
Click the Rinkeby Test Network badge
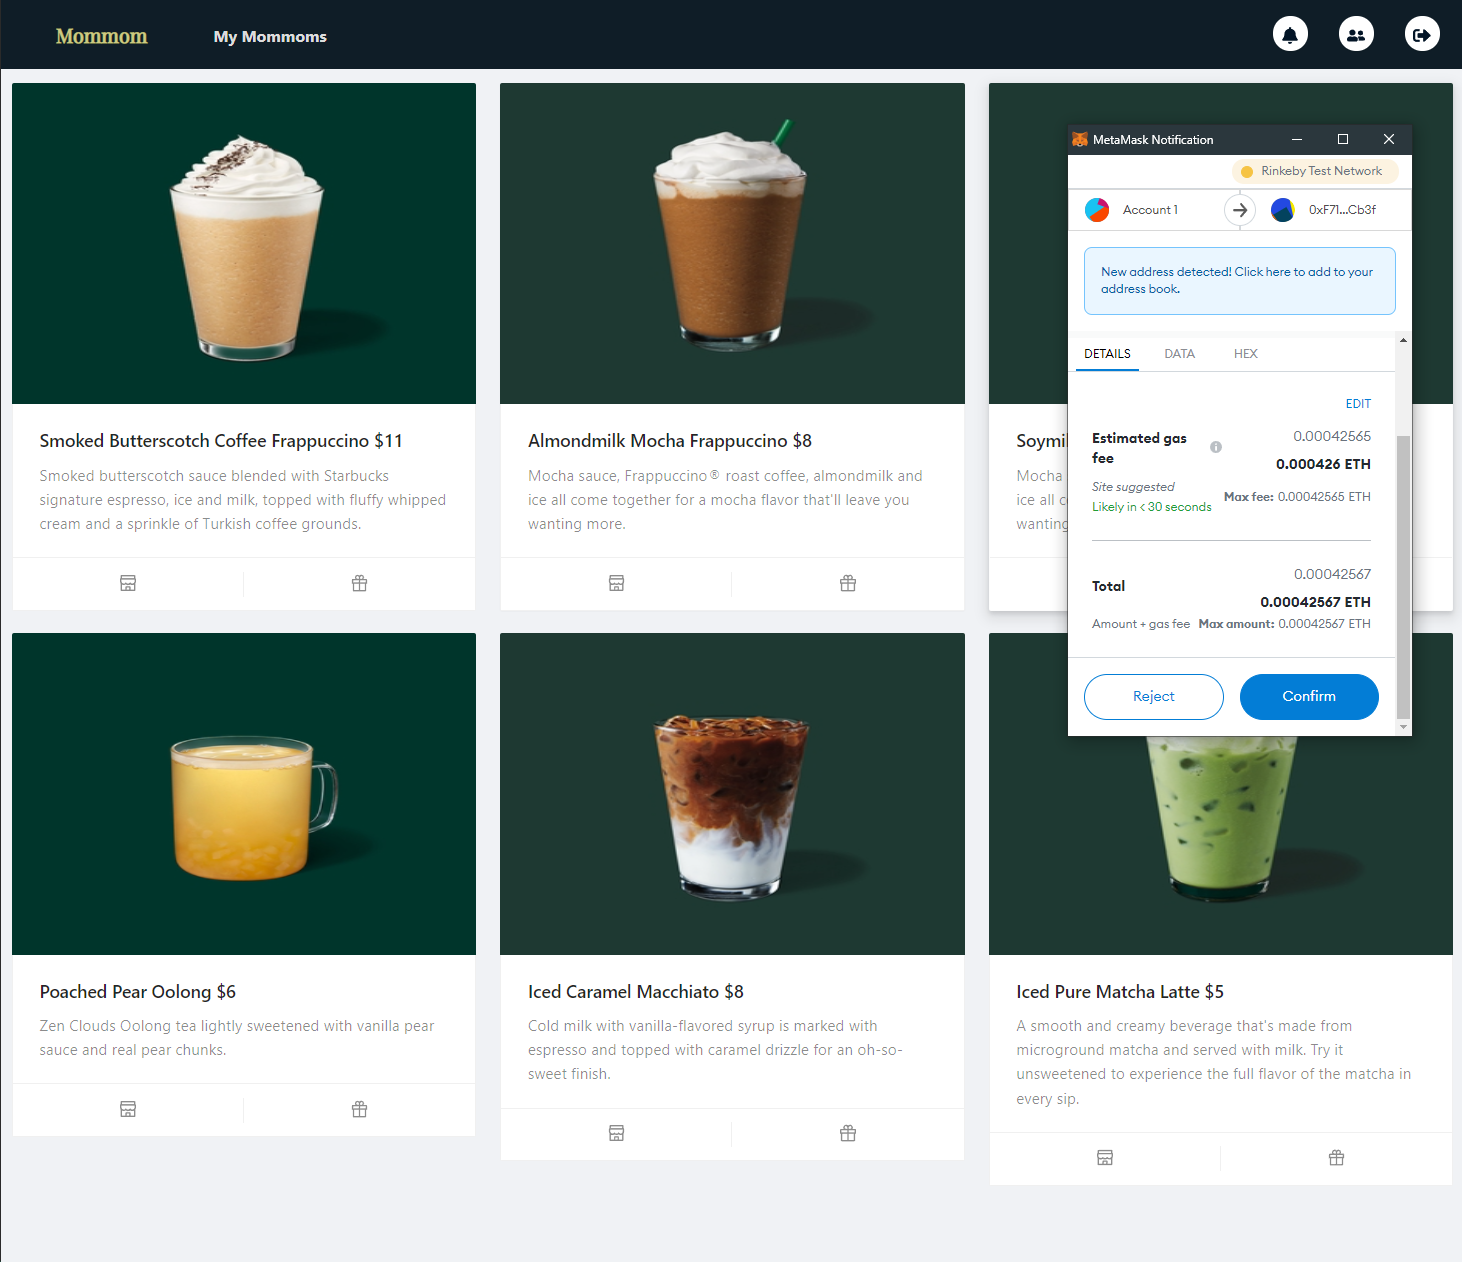coord(1315,171)
